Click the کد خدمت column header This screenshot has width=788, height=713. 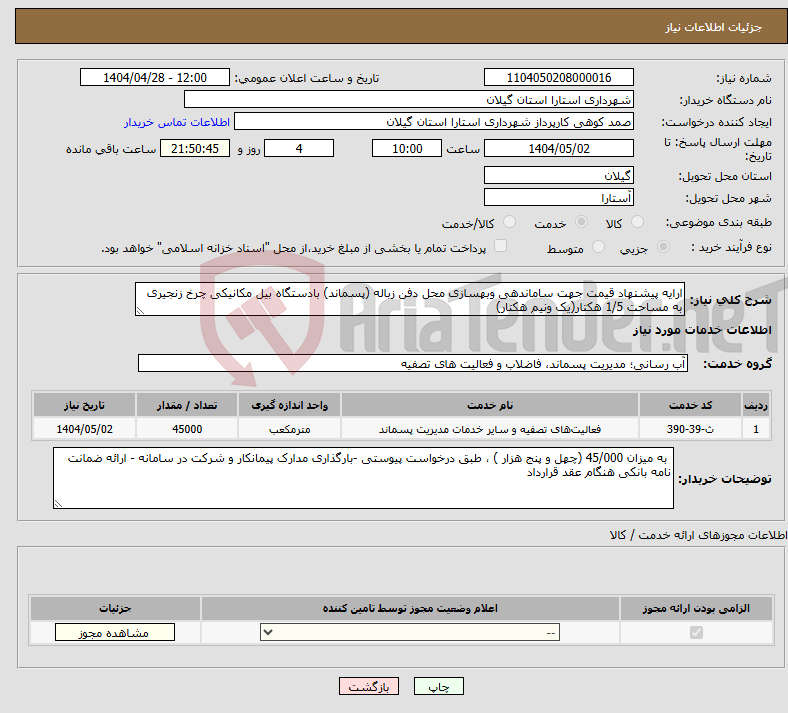click(x=691, y=405)
